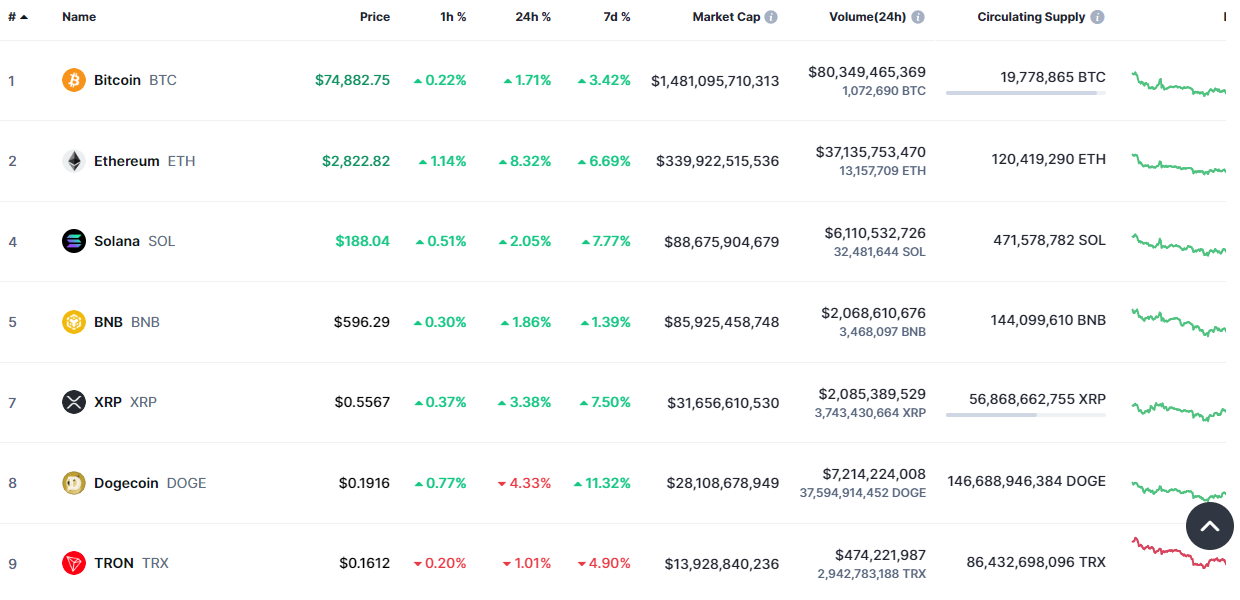
Task: Click Ethereum 24h volume $37,135,753,470
Action: (871, 152)
